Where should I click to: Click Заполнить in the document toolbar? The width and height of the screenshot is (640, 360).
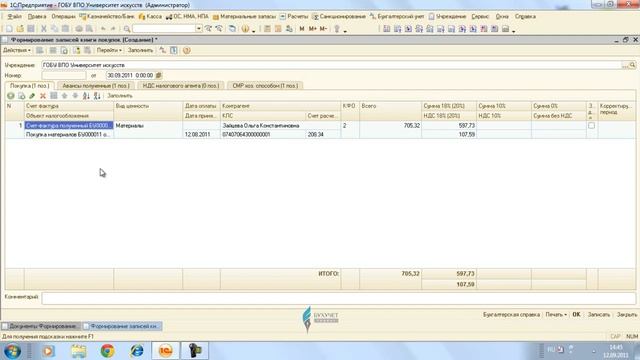pos(140,50)
